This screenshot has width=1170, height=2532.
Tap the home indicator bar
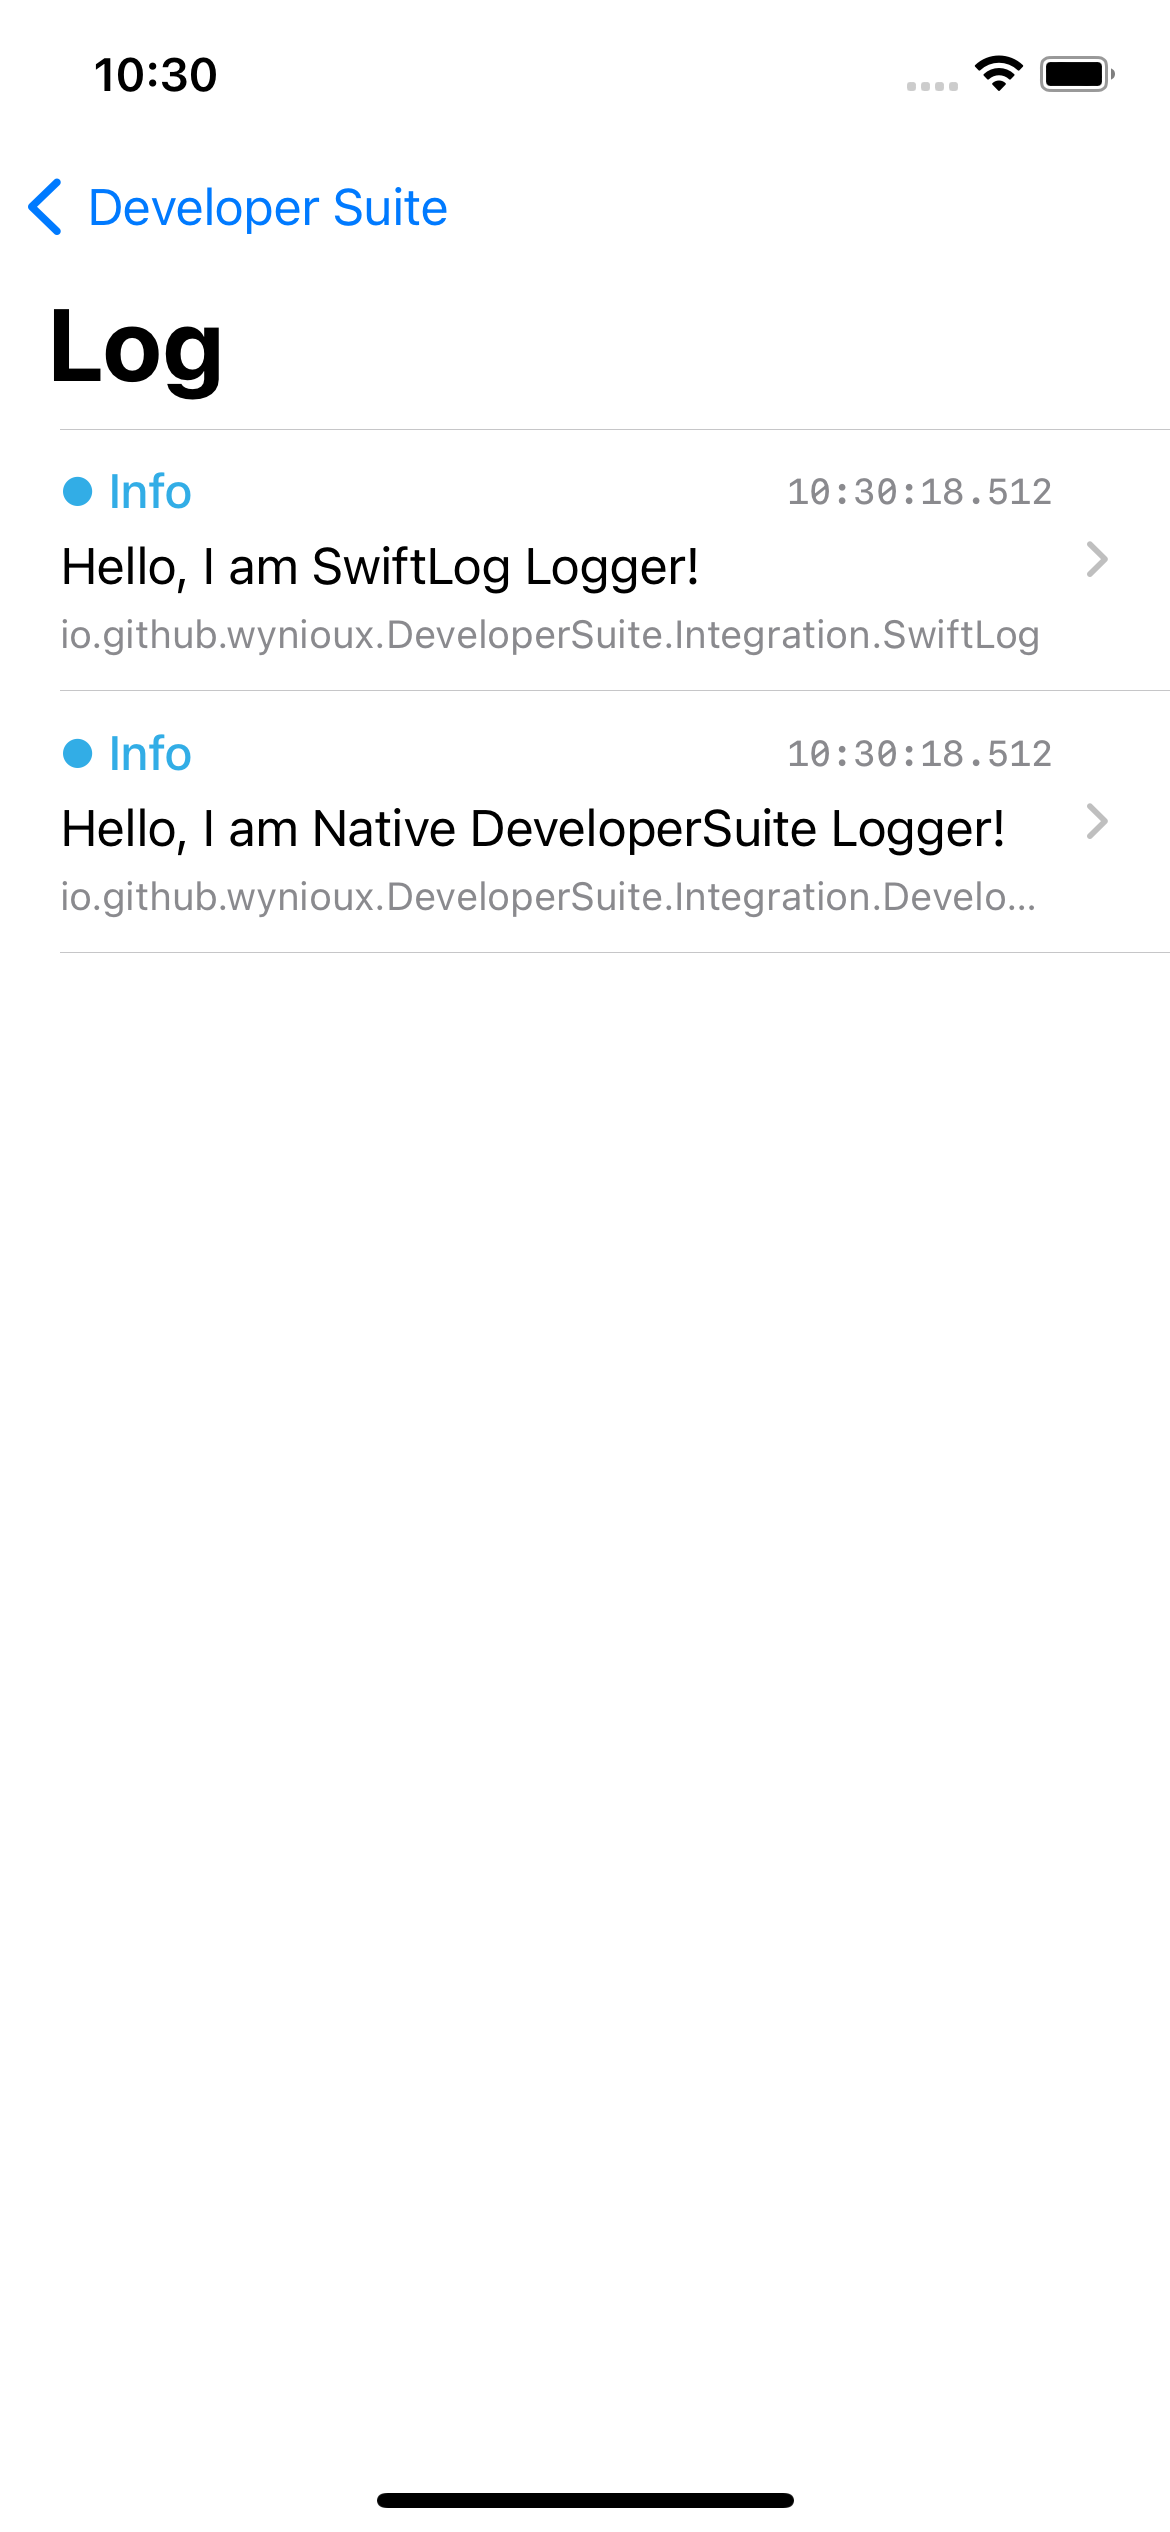point(585,2500)
